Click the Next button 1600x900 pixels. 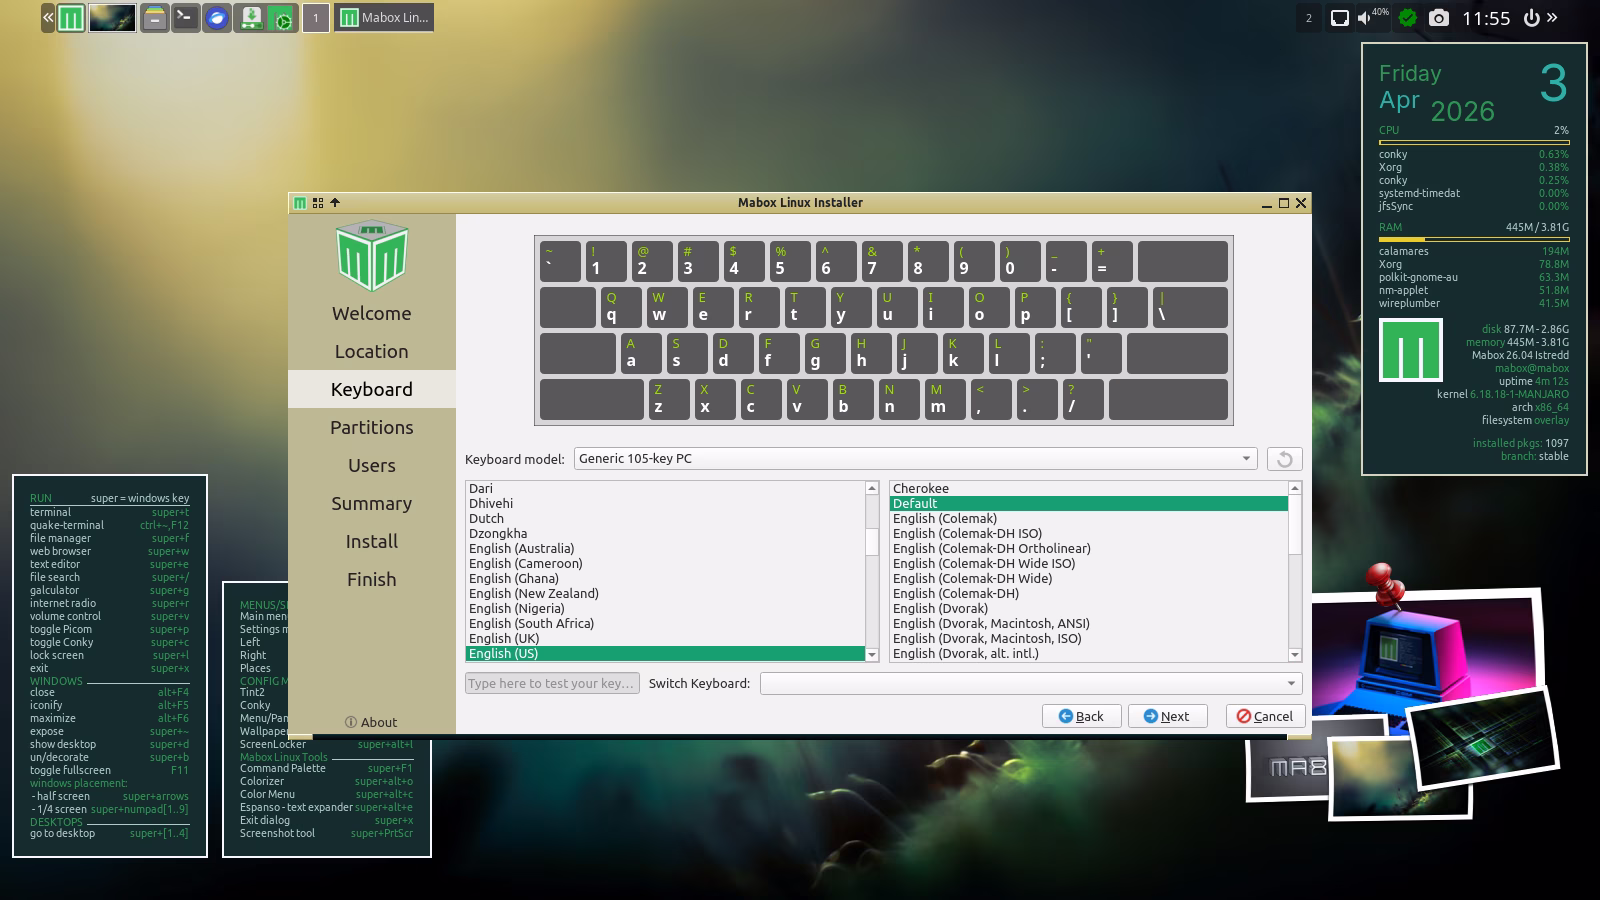tap(1167, 716)
